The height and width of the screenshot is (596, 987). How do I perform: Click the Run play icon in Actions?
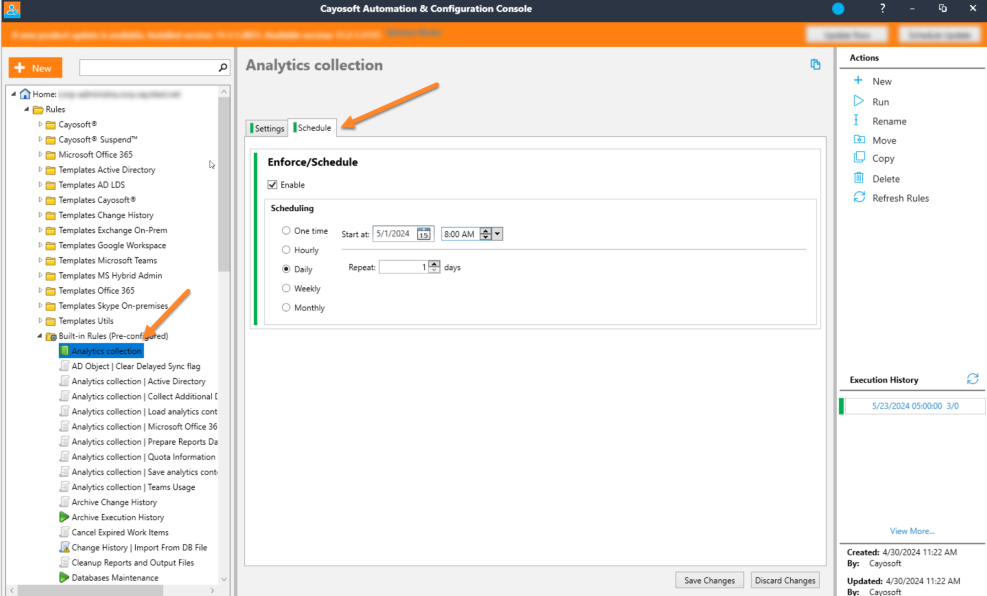(859, 101)
